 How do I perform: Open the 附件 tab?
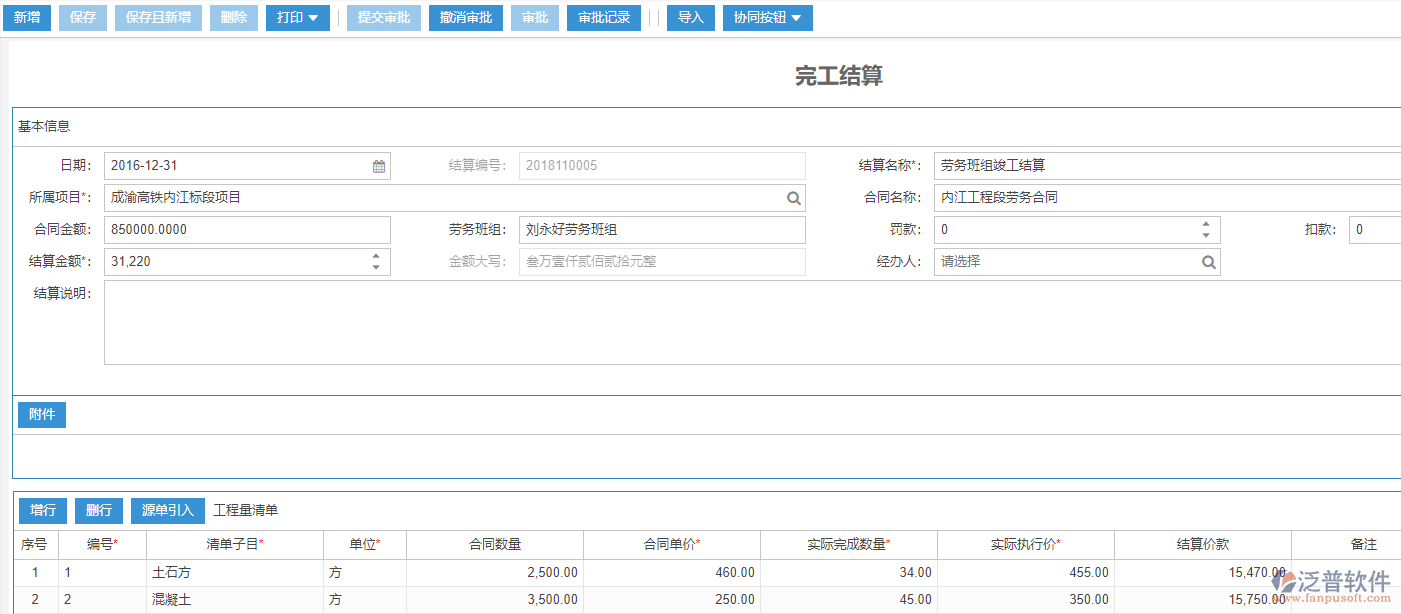point(42,414)
